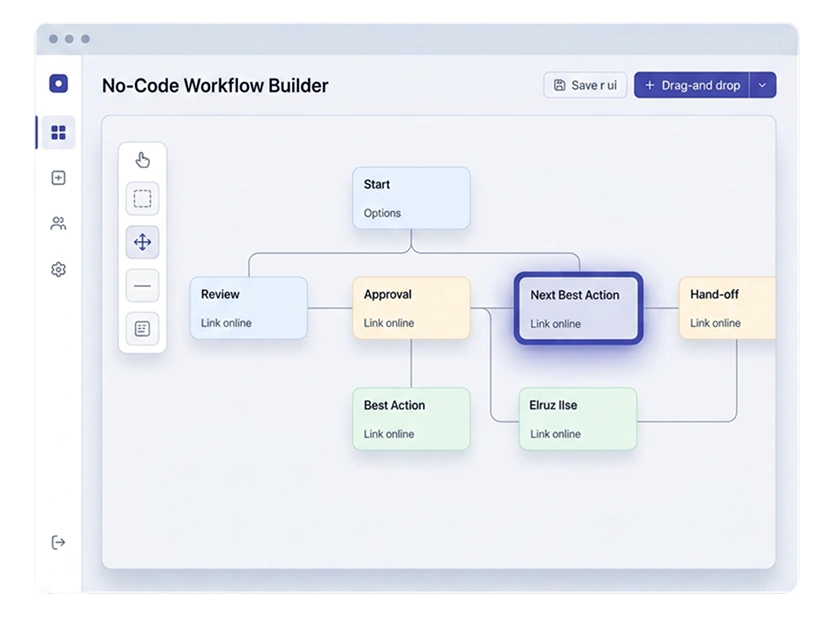Click the form layout tool icon
The image size is (822, 618).
(x=142, y=329)
